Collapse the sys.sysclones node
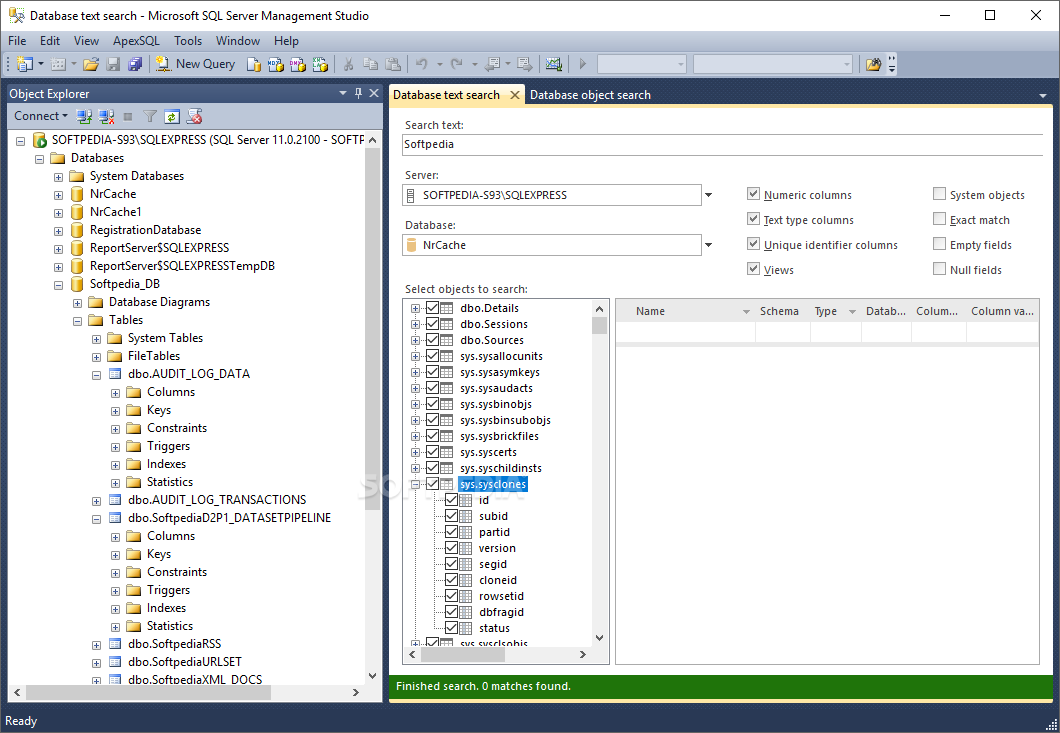 click(x=415, y=484)
